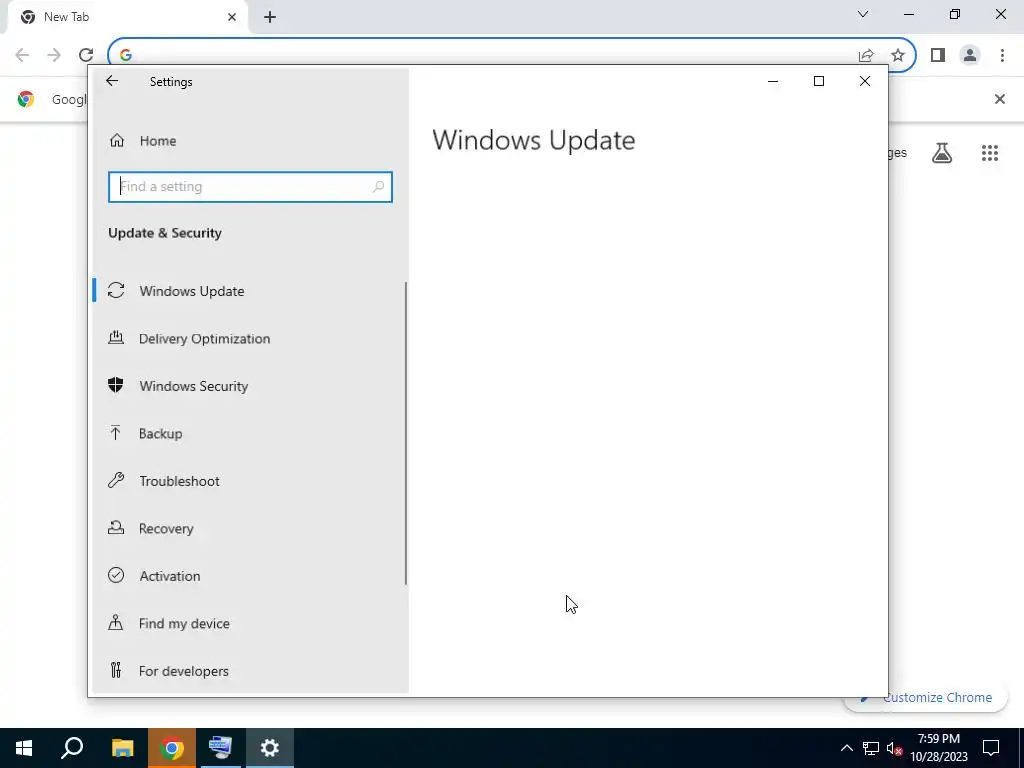Share this page from Chrome address bar

(x=866, y=55)
